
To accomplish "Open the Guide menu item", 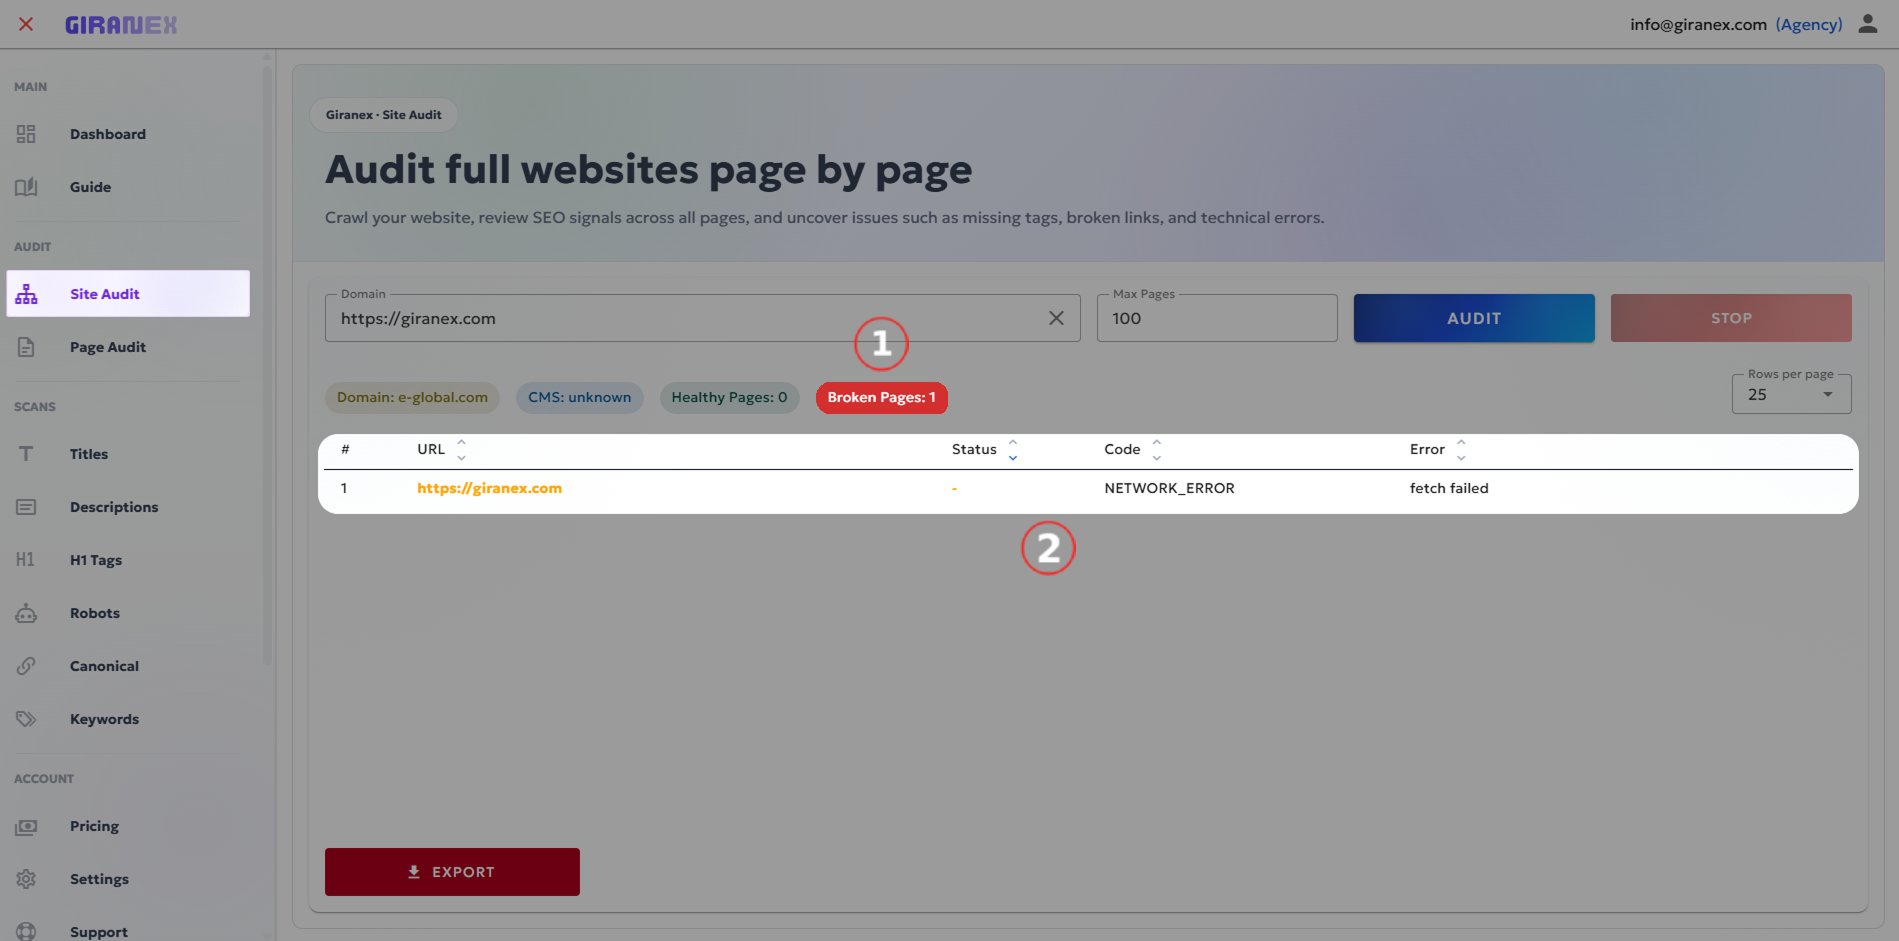I will (128, 187).
